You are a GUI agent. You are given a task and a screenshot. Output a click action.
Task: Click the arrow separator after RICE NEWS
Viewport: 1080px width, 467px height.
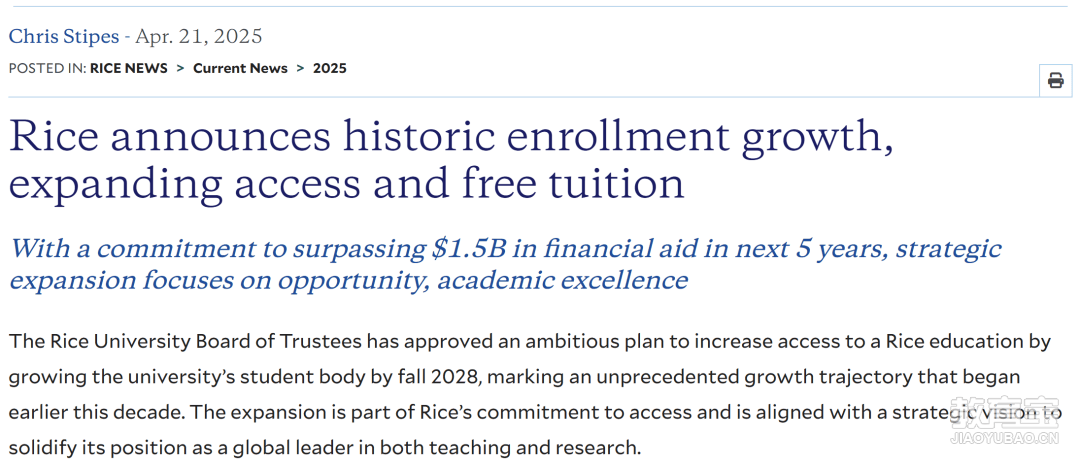point(180,68)
